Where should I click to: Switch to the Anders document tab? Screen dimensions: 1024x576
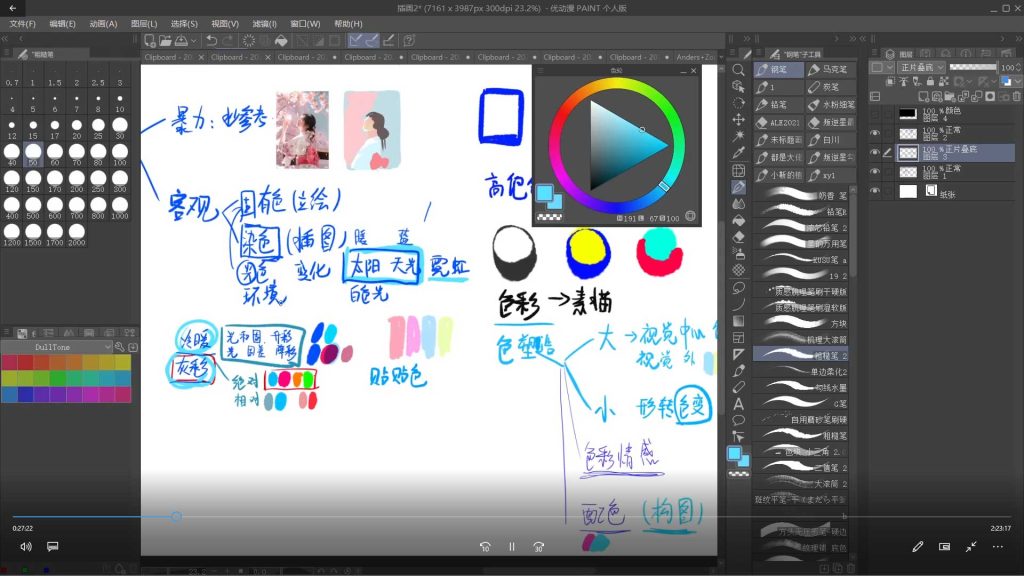pos(695,57)
